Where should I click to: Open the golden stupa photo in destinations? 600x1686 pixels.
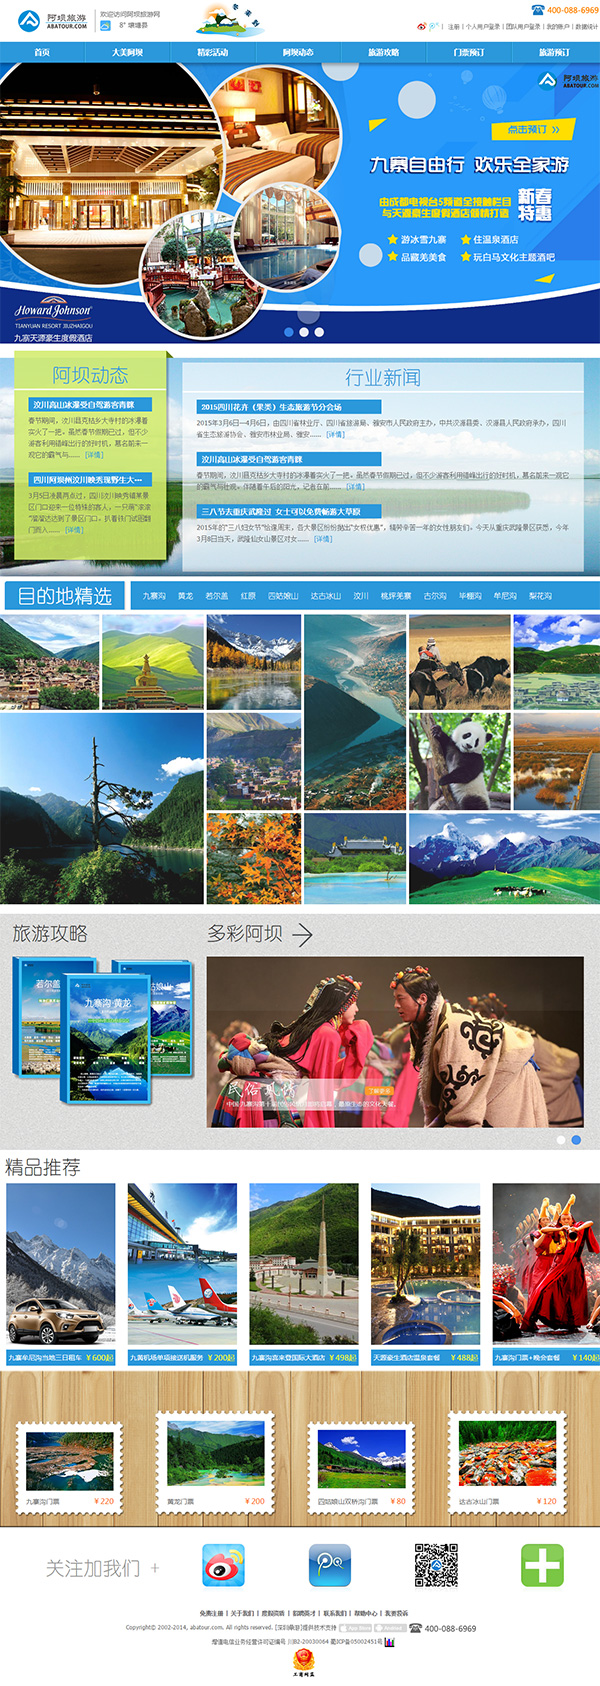click(153, 662)
